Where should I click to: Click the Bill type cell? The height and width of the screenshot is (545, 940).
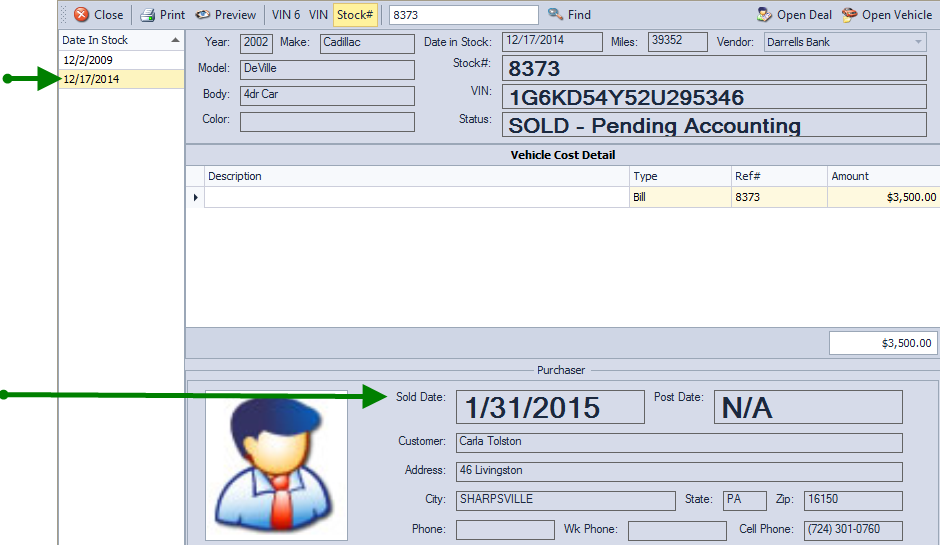click(680, 197)
